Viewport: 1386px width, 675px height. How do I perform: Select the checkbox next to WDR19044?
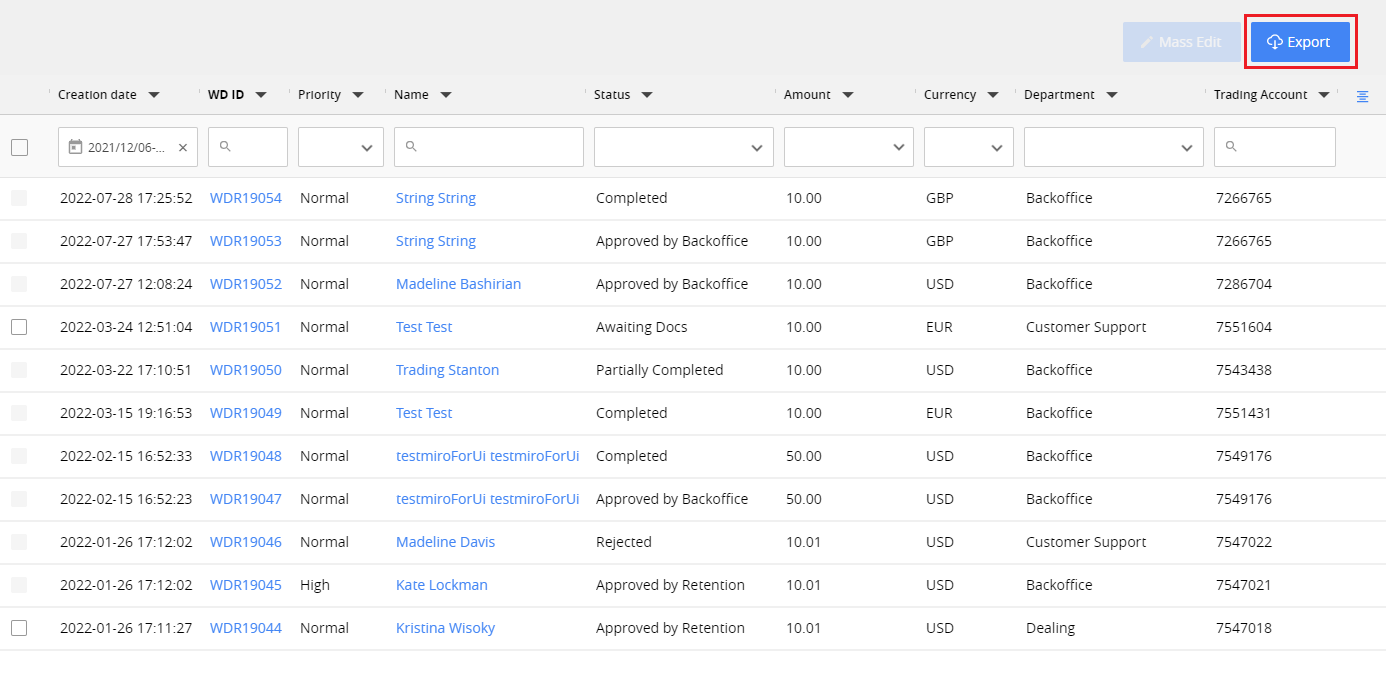tap(19, 627)
